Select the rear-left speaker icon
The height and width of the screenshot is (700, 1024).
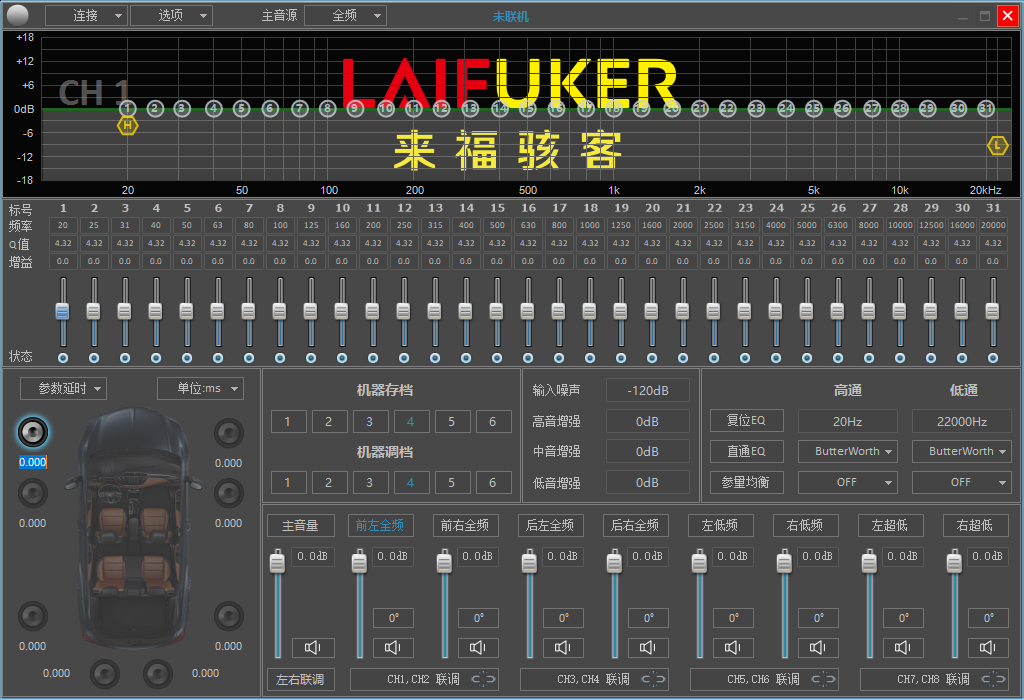click(x=33, y=616)
